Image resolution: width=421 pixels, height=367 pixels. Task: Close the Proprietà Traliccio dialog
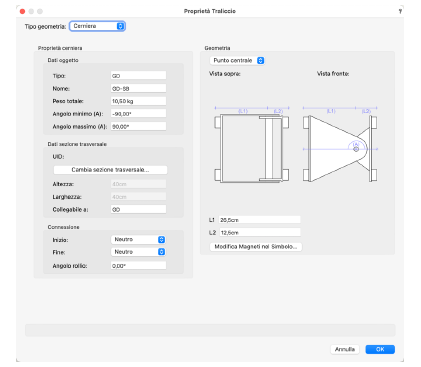tap(22, 11)
